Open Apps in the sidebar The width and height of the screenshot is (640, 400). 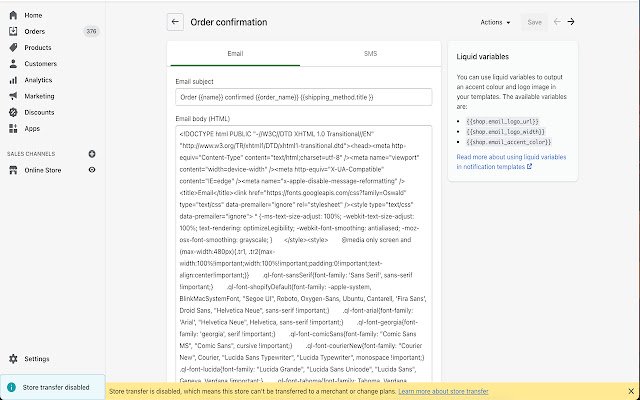(32, 129)
